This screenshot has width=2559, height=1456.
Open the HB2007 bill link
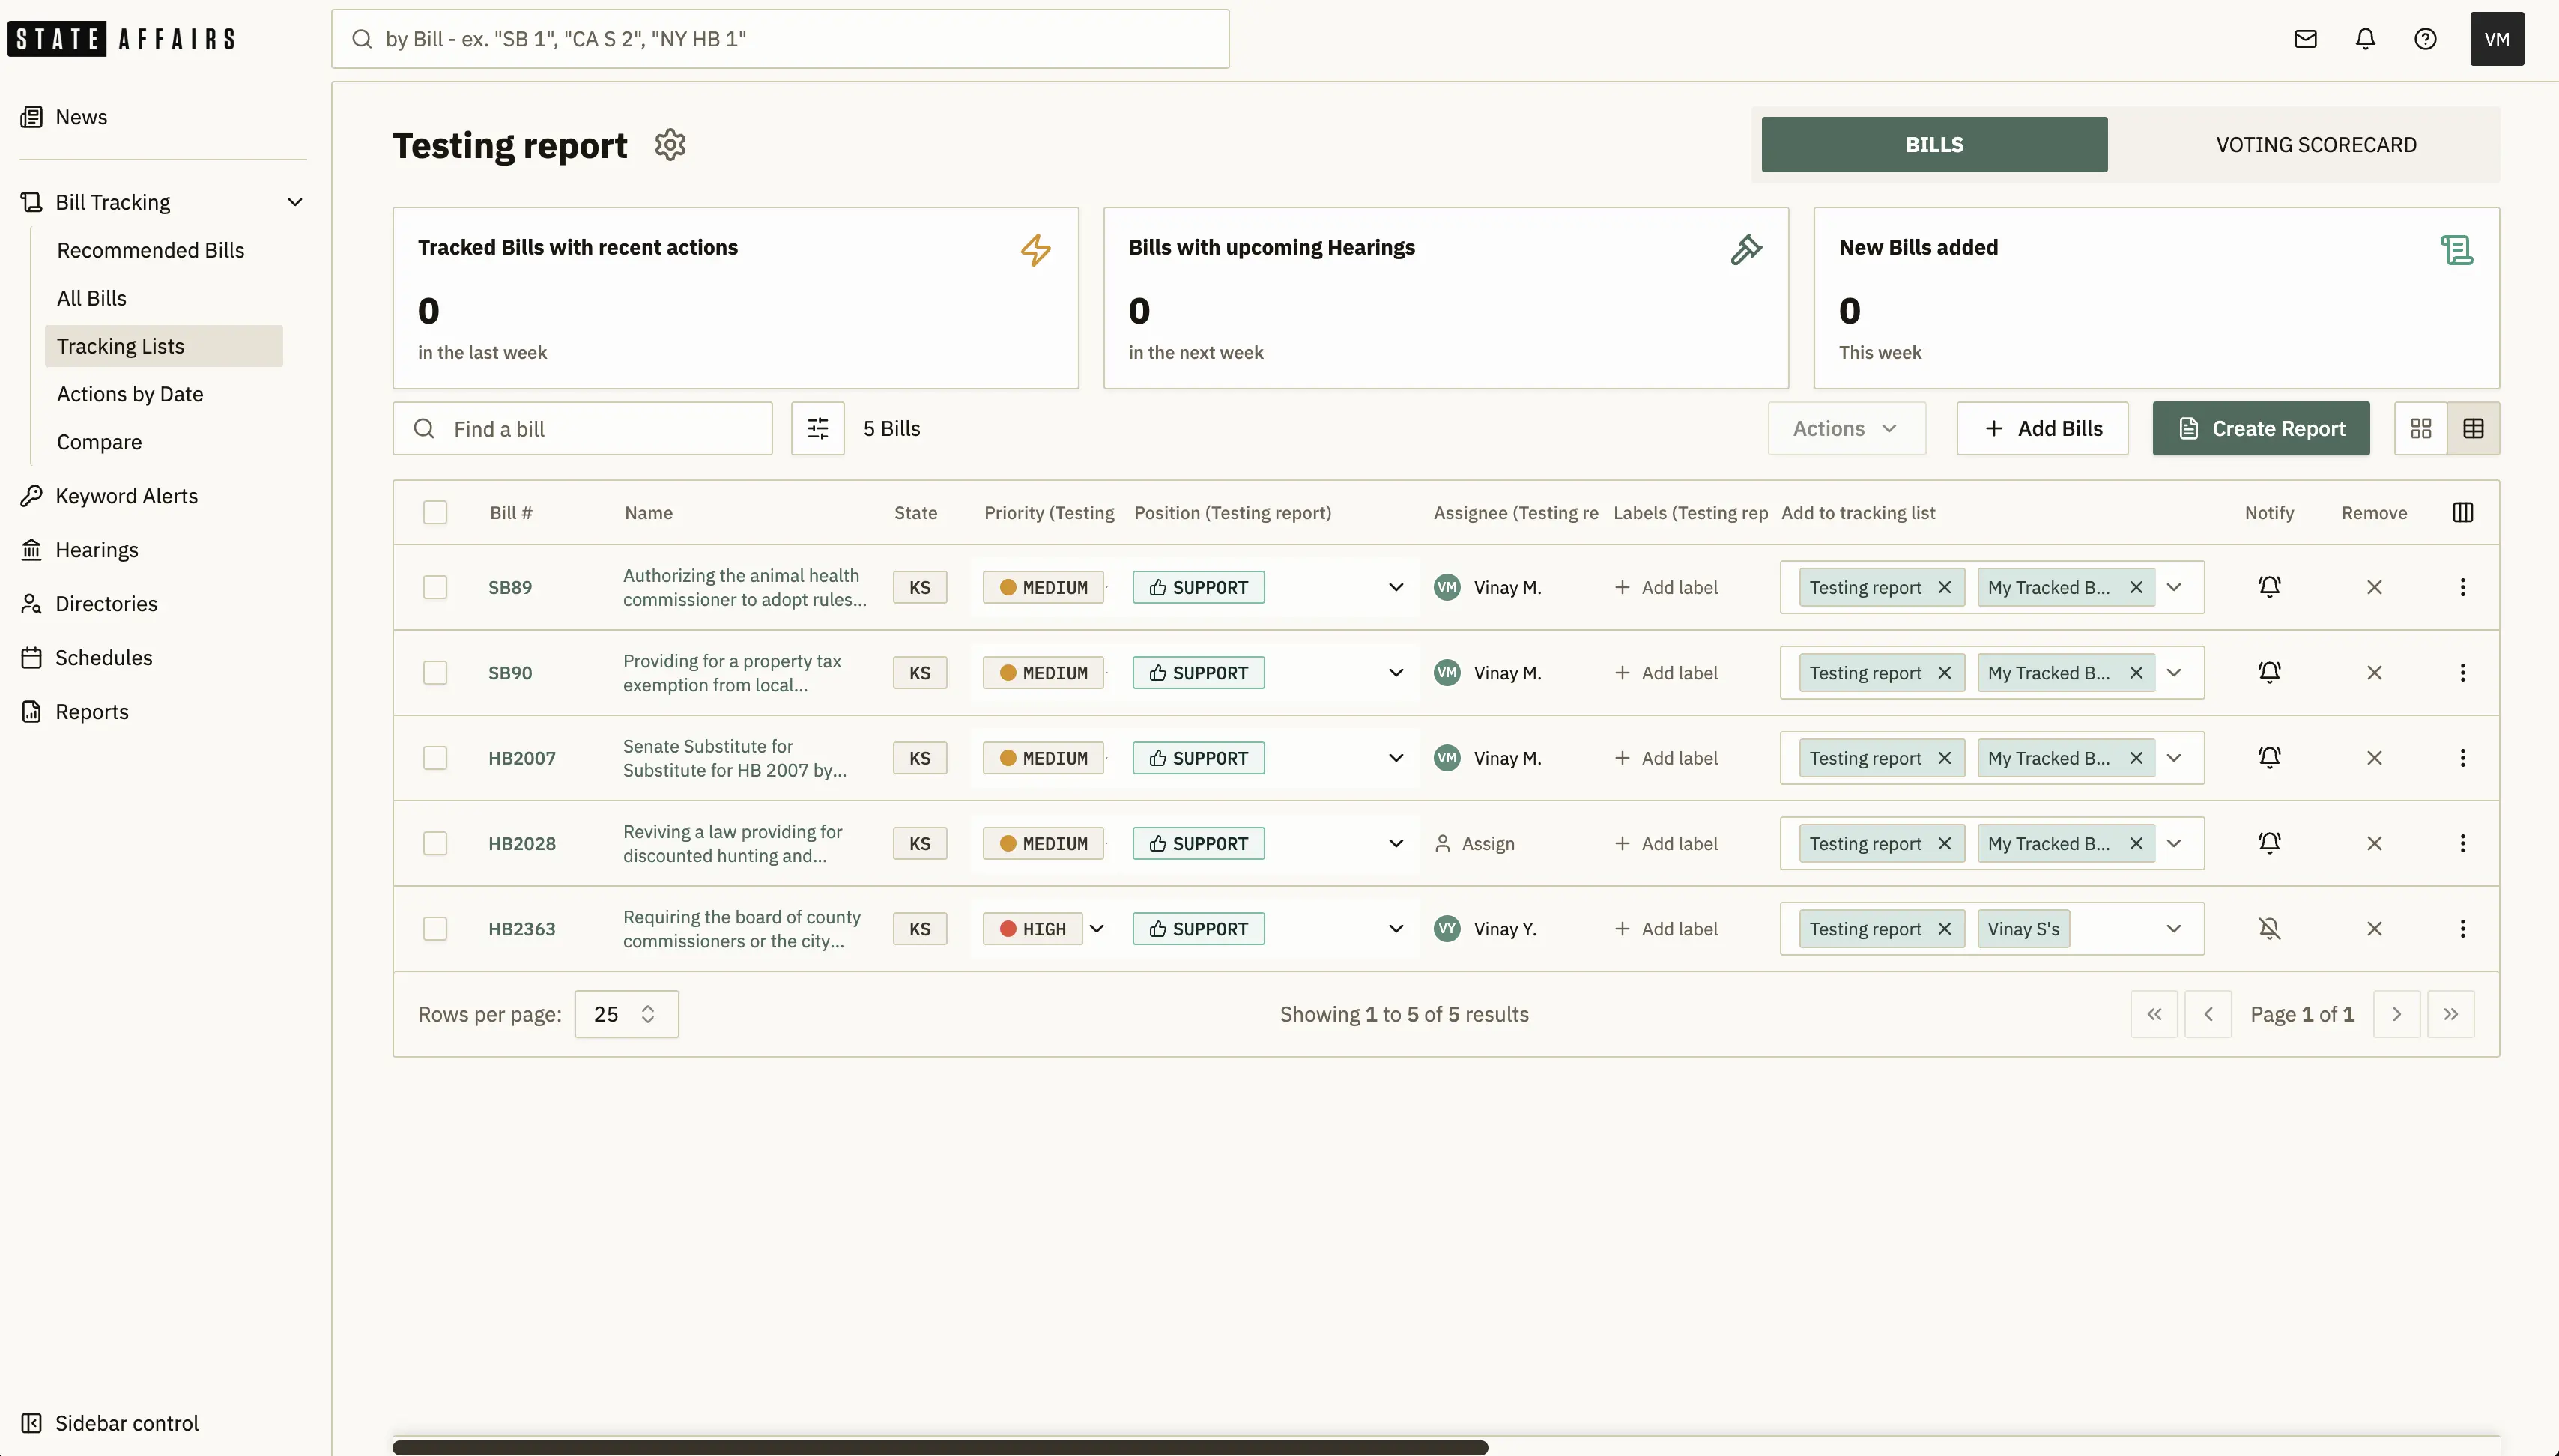click(522, 758)
